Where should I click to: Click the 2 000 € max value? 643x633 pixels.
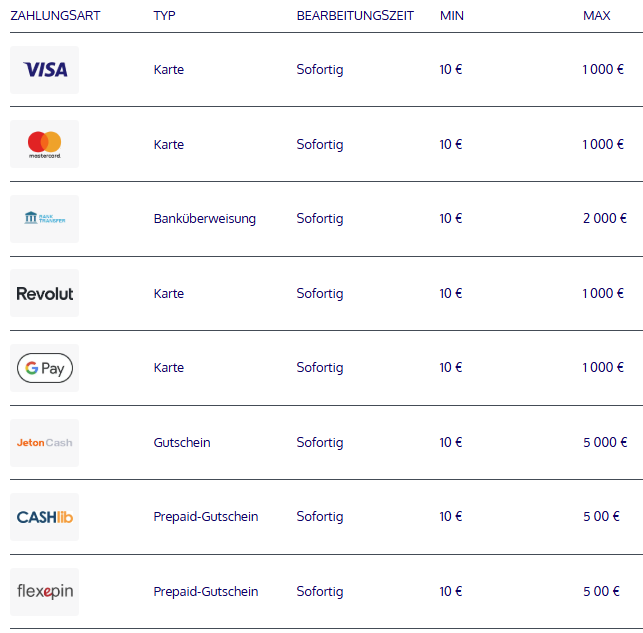pyautogui.click(x=605, y=218)
